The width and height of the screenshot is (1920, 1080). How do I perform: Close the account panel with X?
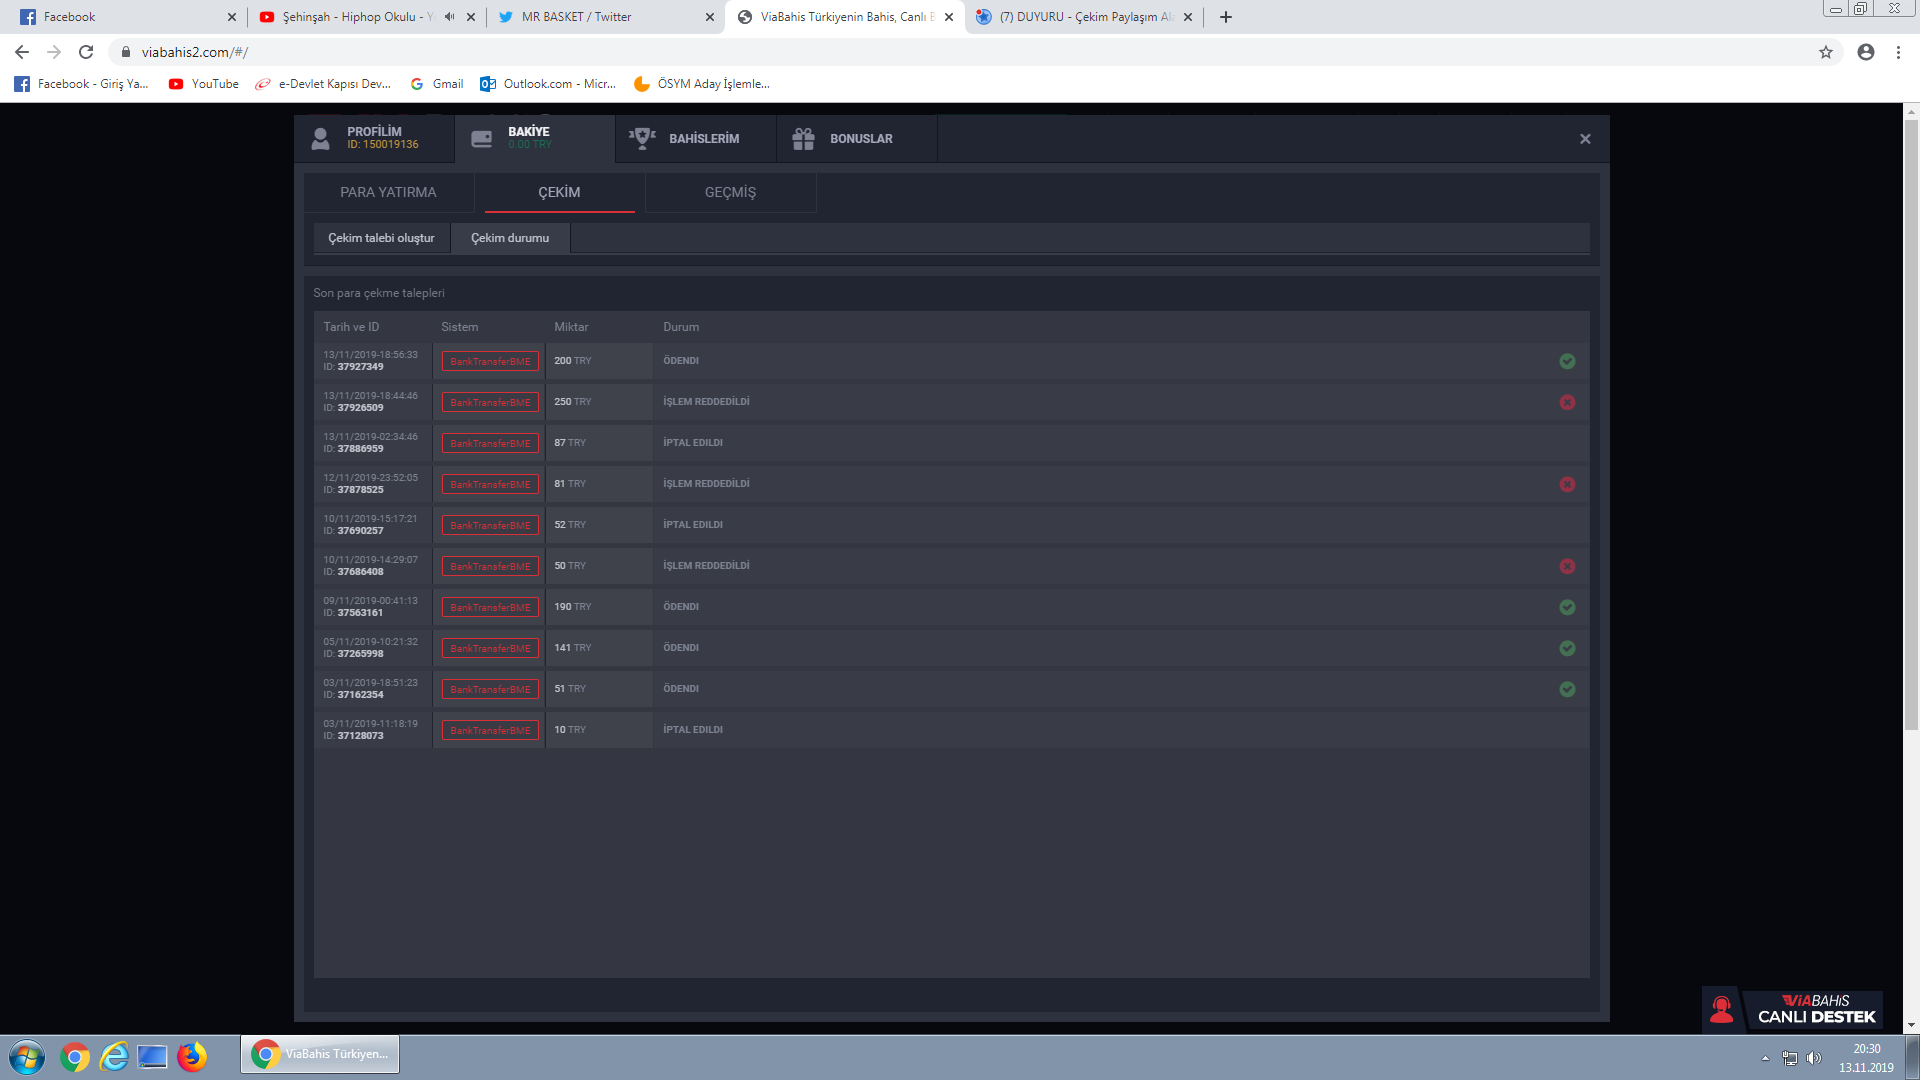point(1585,139)
